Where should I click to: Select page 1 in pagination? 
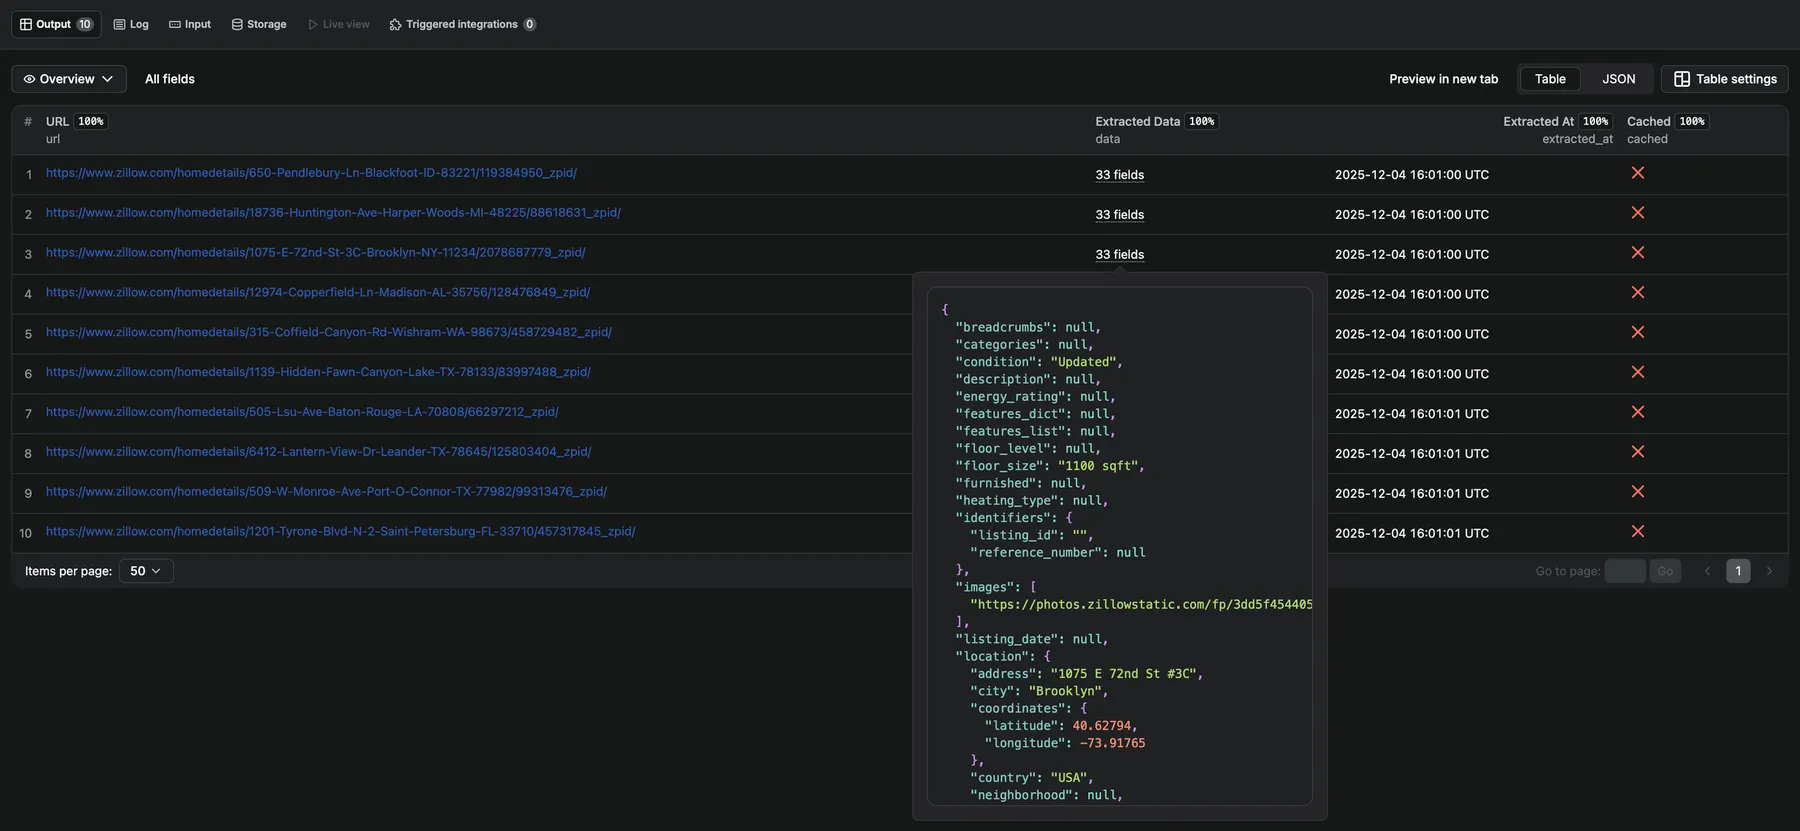pyautogui.click(x=1738, y=571)
